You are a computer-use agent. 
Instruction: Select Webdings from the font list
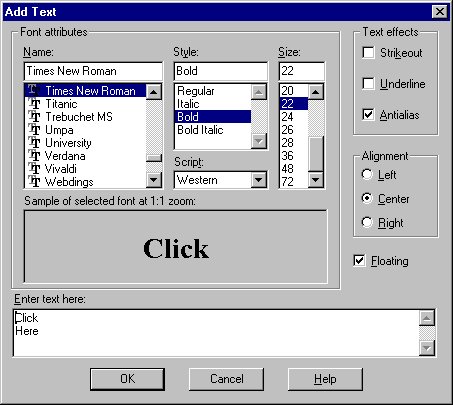[x=86, y=182]
